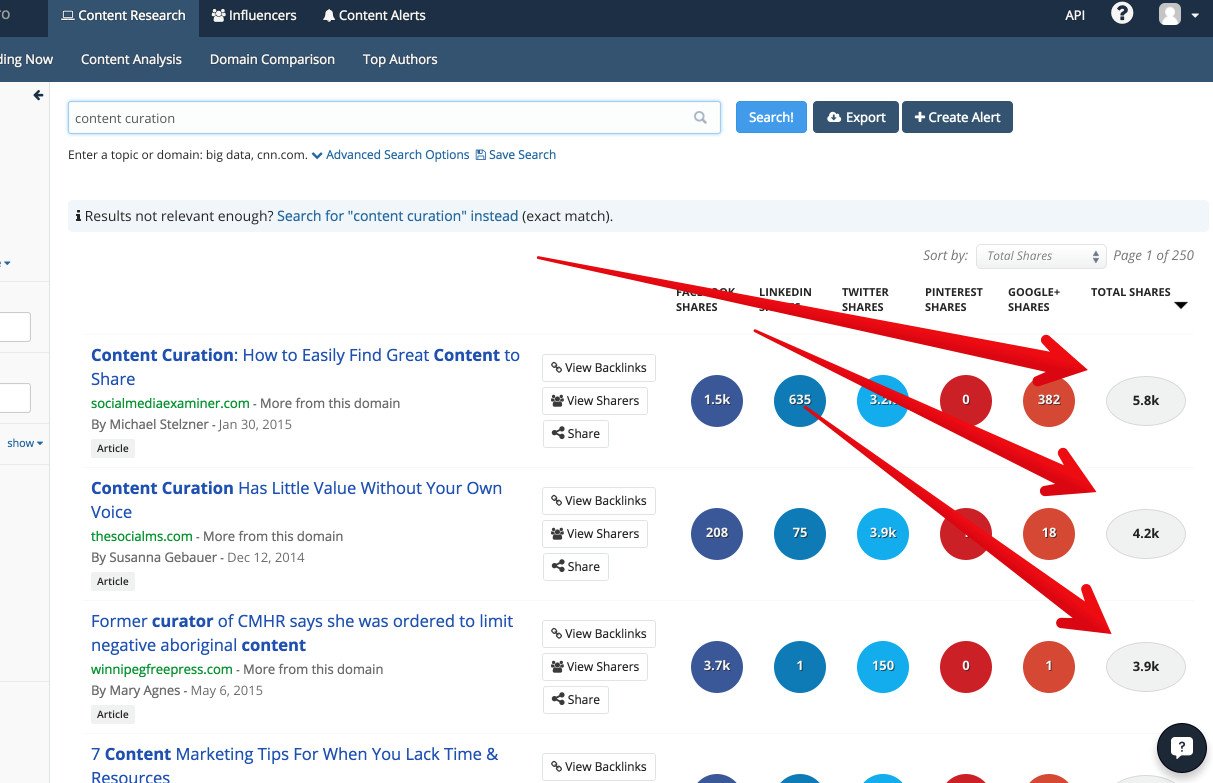This screenshot has width=1213, height=783.
Task: Open article "Content Curation: How to Easily Find Great Content"
Action: pyautogui.click(x=305, y=367)
